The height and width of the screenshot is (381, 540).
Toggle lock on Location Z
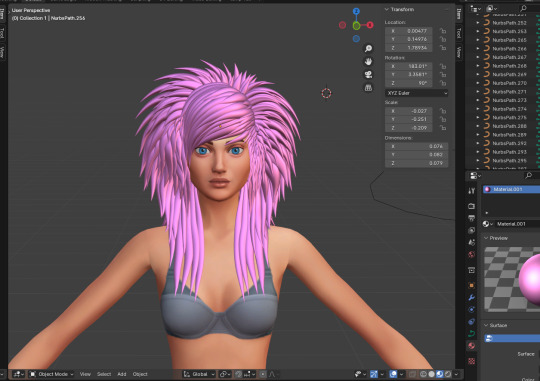443,48
